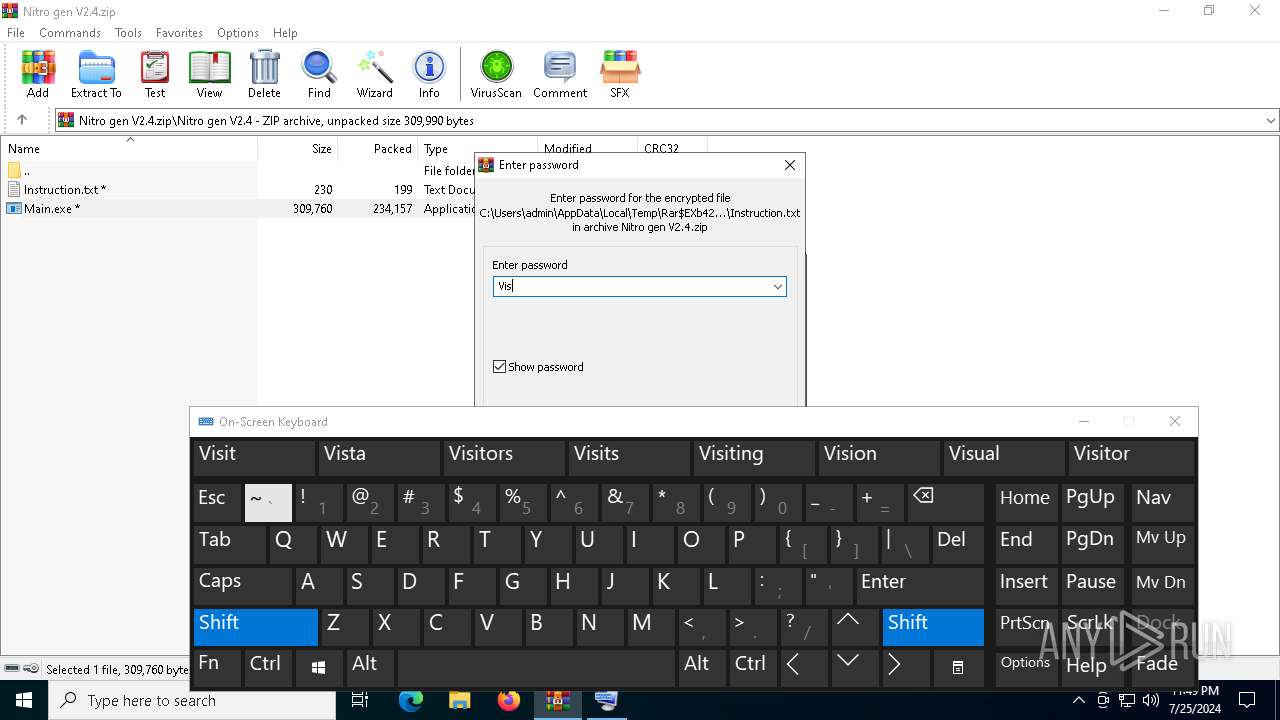
Task: Open Task View from taskbar
Action: (360, 700)
